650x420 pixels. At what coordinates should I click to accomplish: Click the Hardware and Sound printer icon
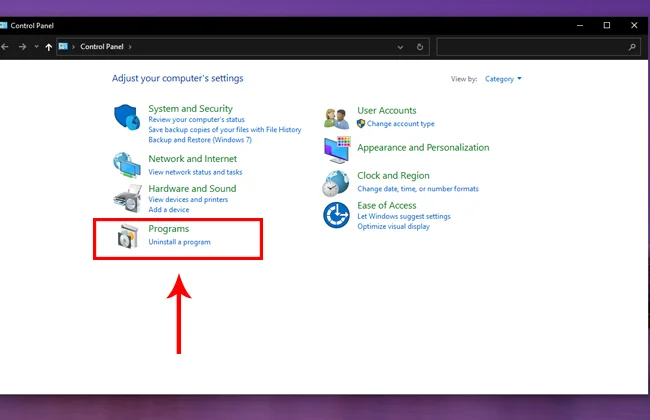(x=127, y=195)
